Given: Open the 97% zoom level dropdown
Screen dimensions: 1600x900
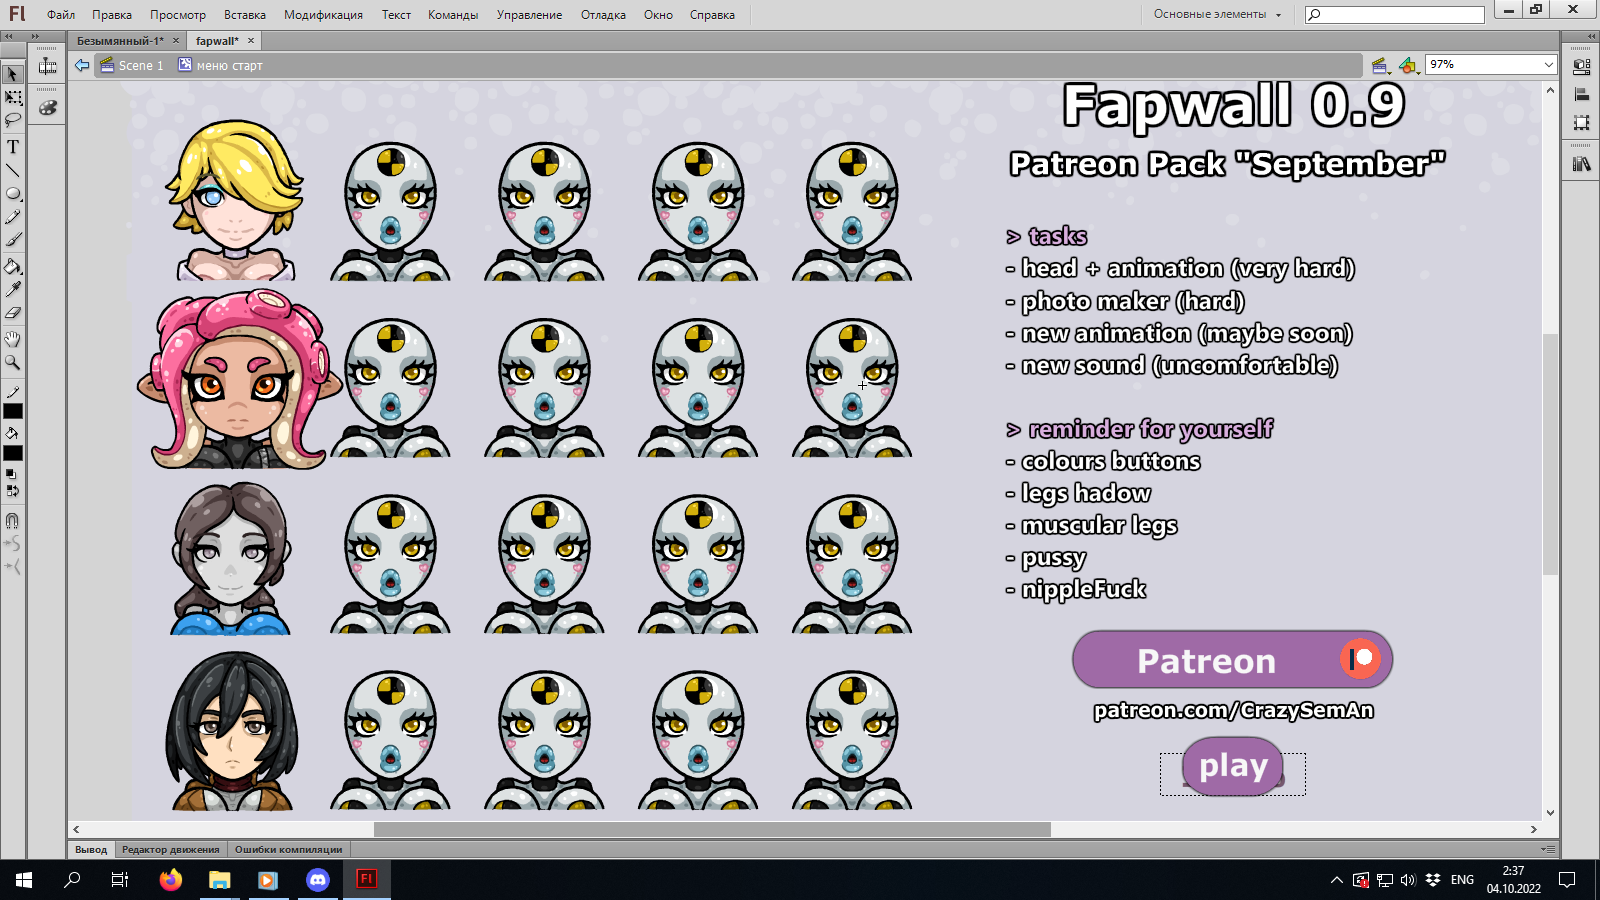Looking at the screenshot, I should (x=1548, y=65).
